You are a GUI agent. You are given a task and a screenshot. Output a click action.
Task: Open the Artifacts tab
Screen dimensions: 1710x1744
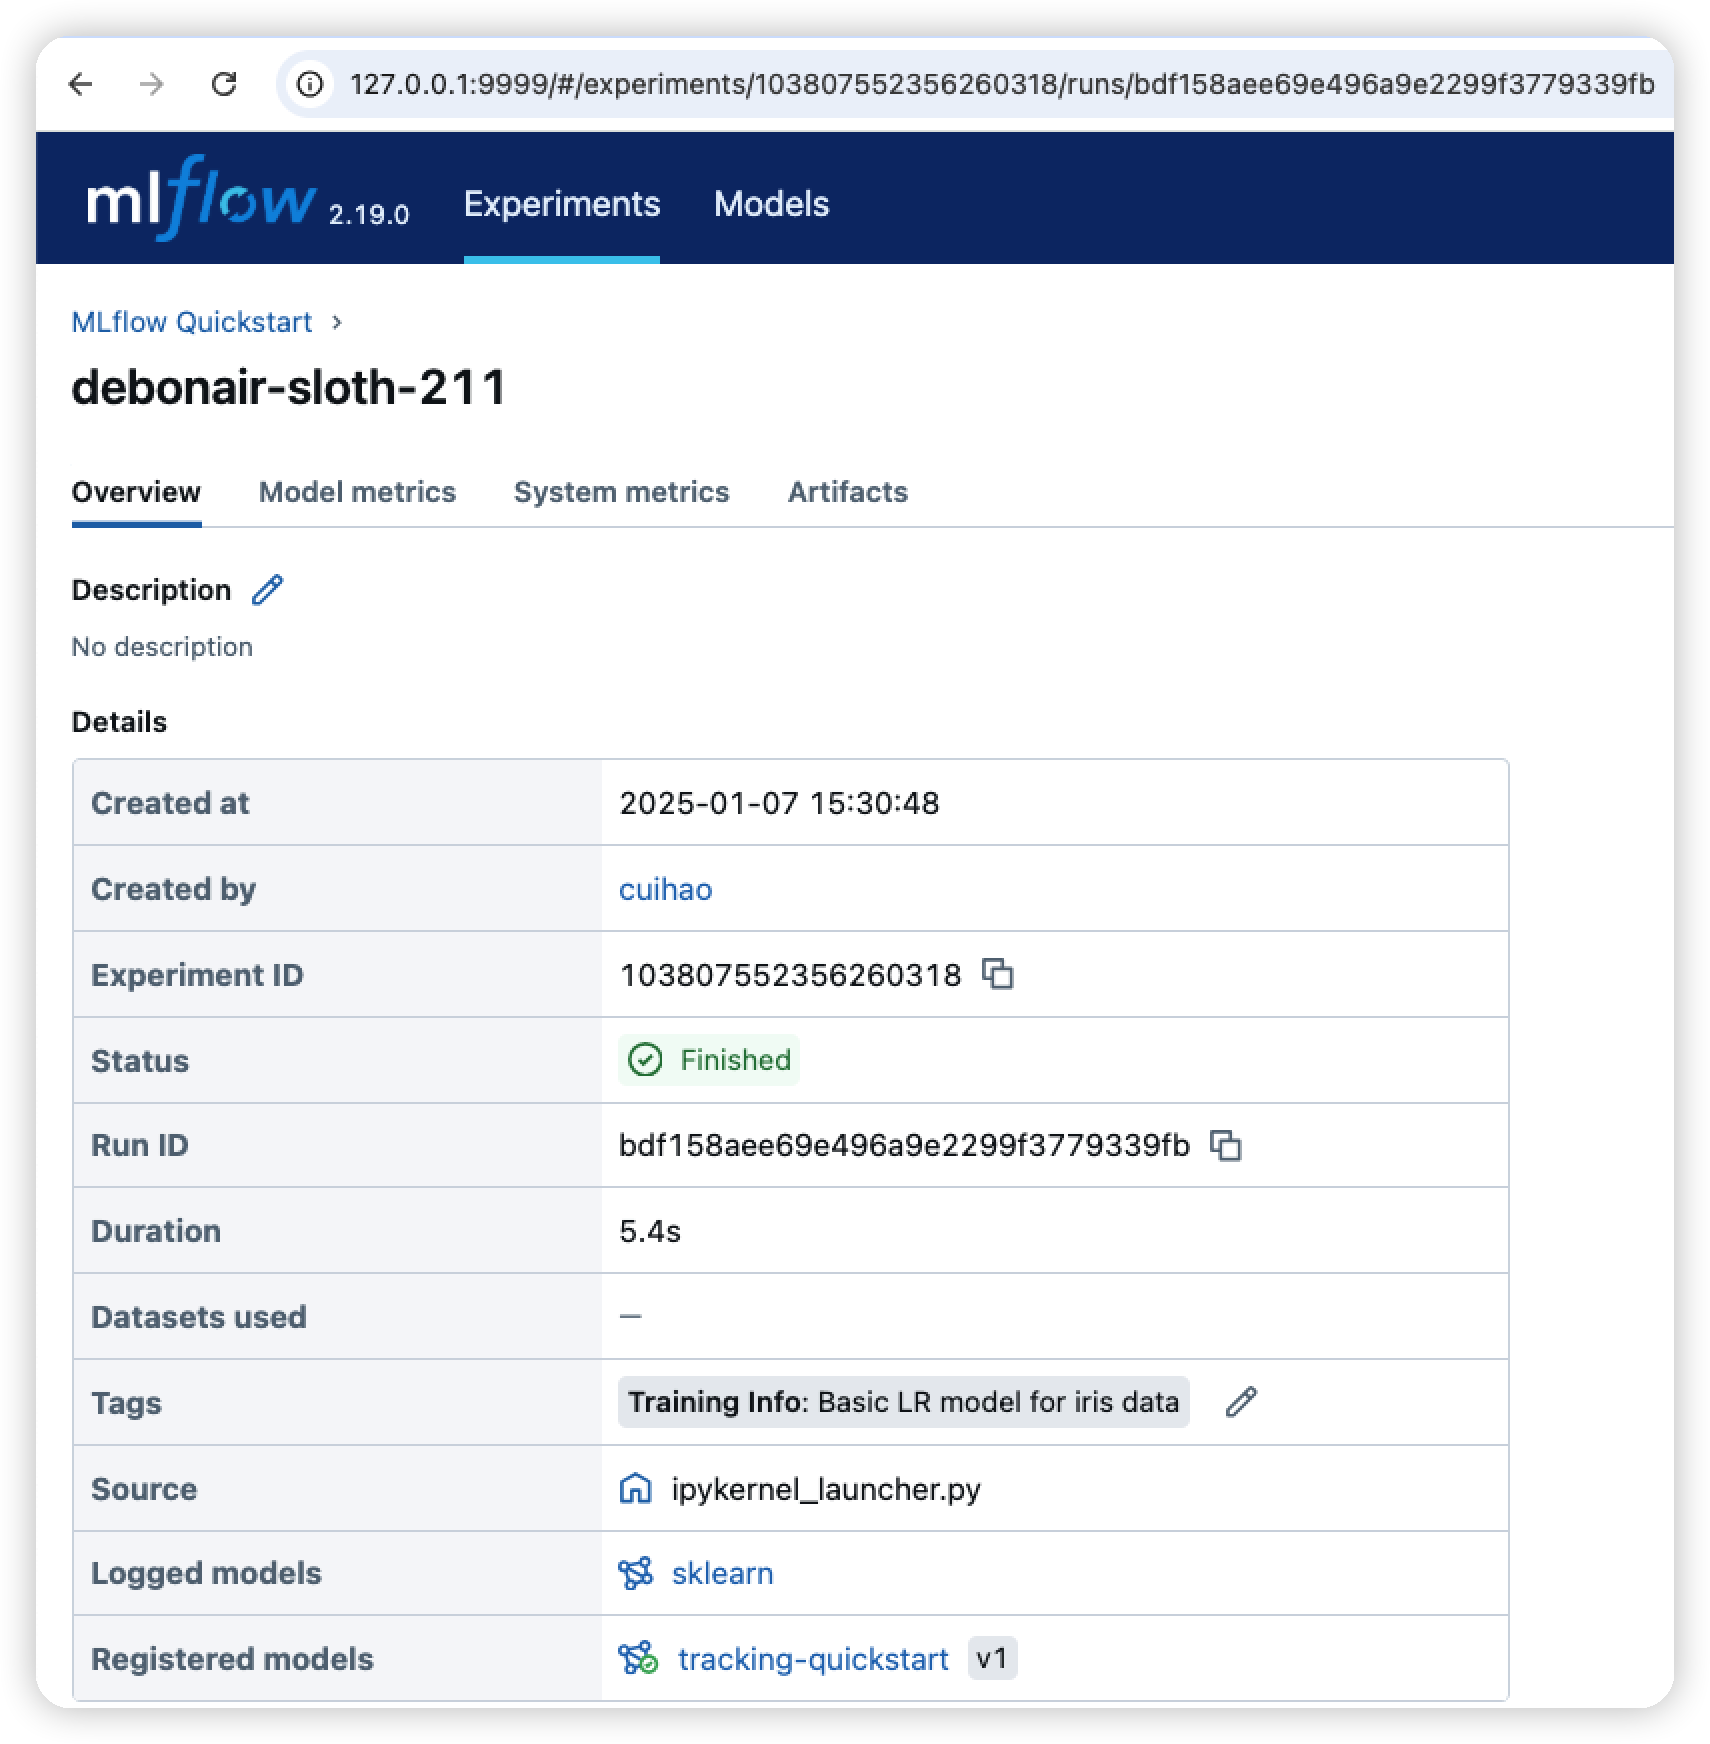click(x=847, y=492)
